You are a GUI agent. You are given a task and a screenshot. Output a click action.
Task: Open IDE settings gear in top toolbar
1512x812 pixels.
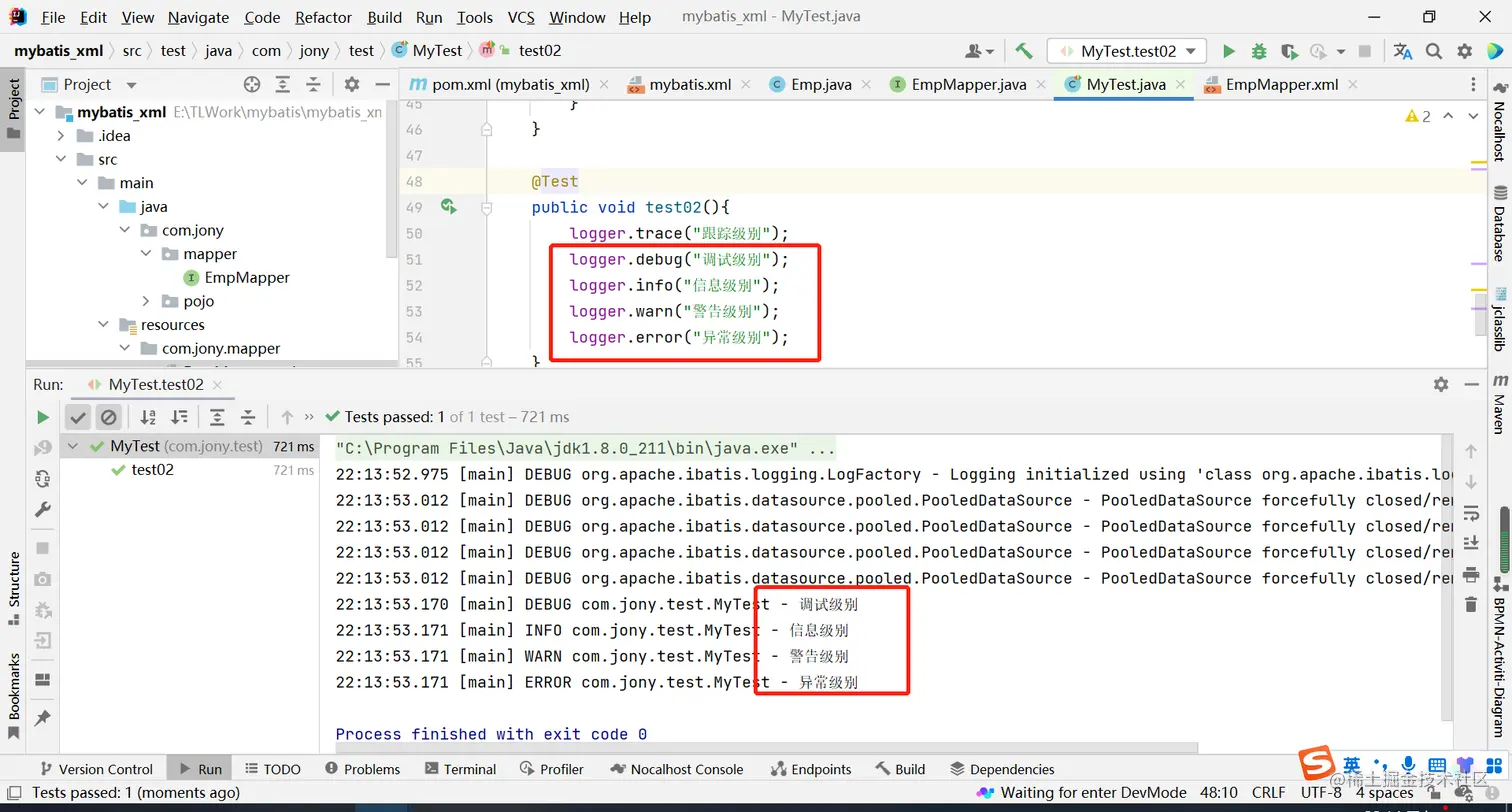coord(1464,51)
